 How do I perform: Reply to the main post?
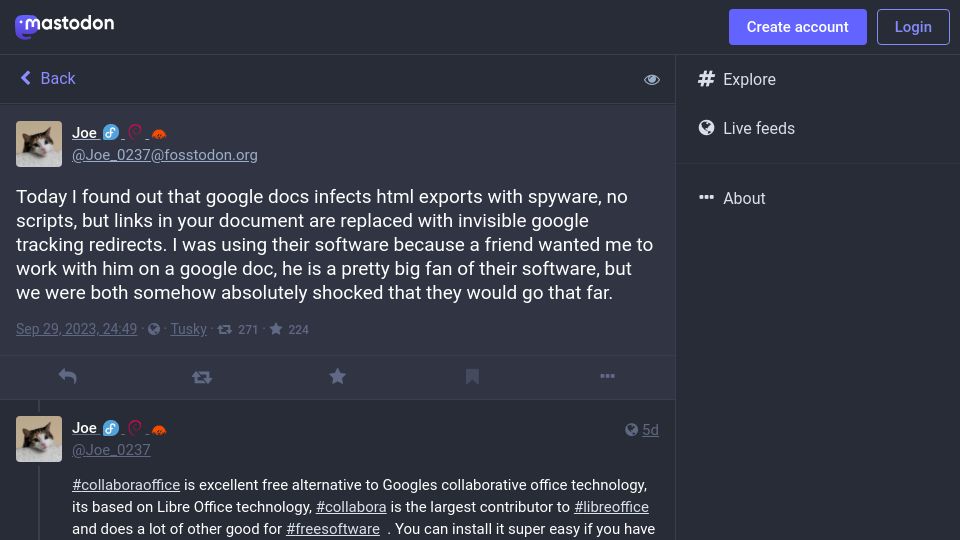pos(67,376)
